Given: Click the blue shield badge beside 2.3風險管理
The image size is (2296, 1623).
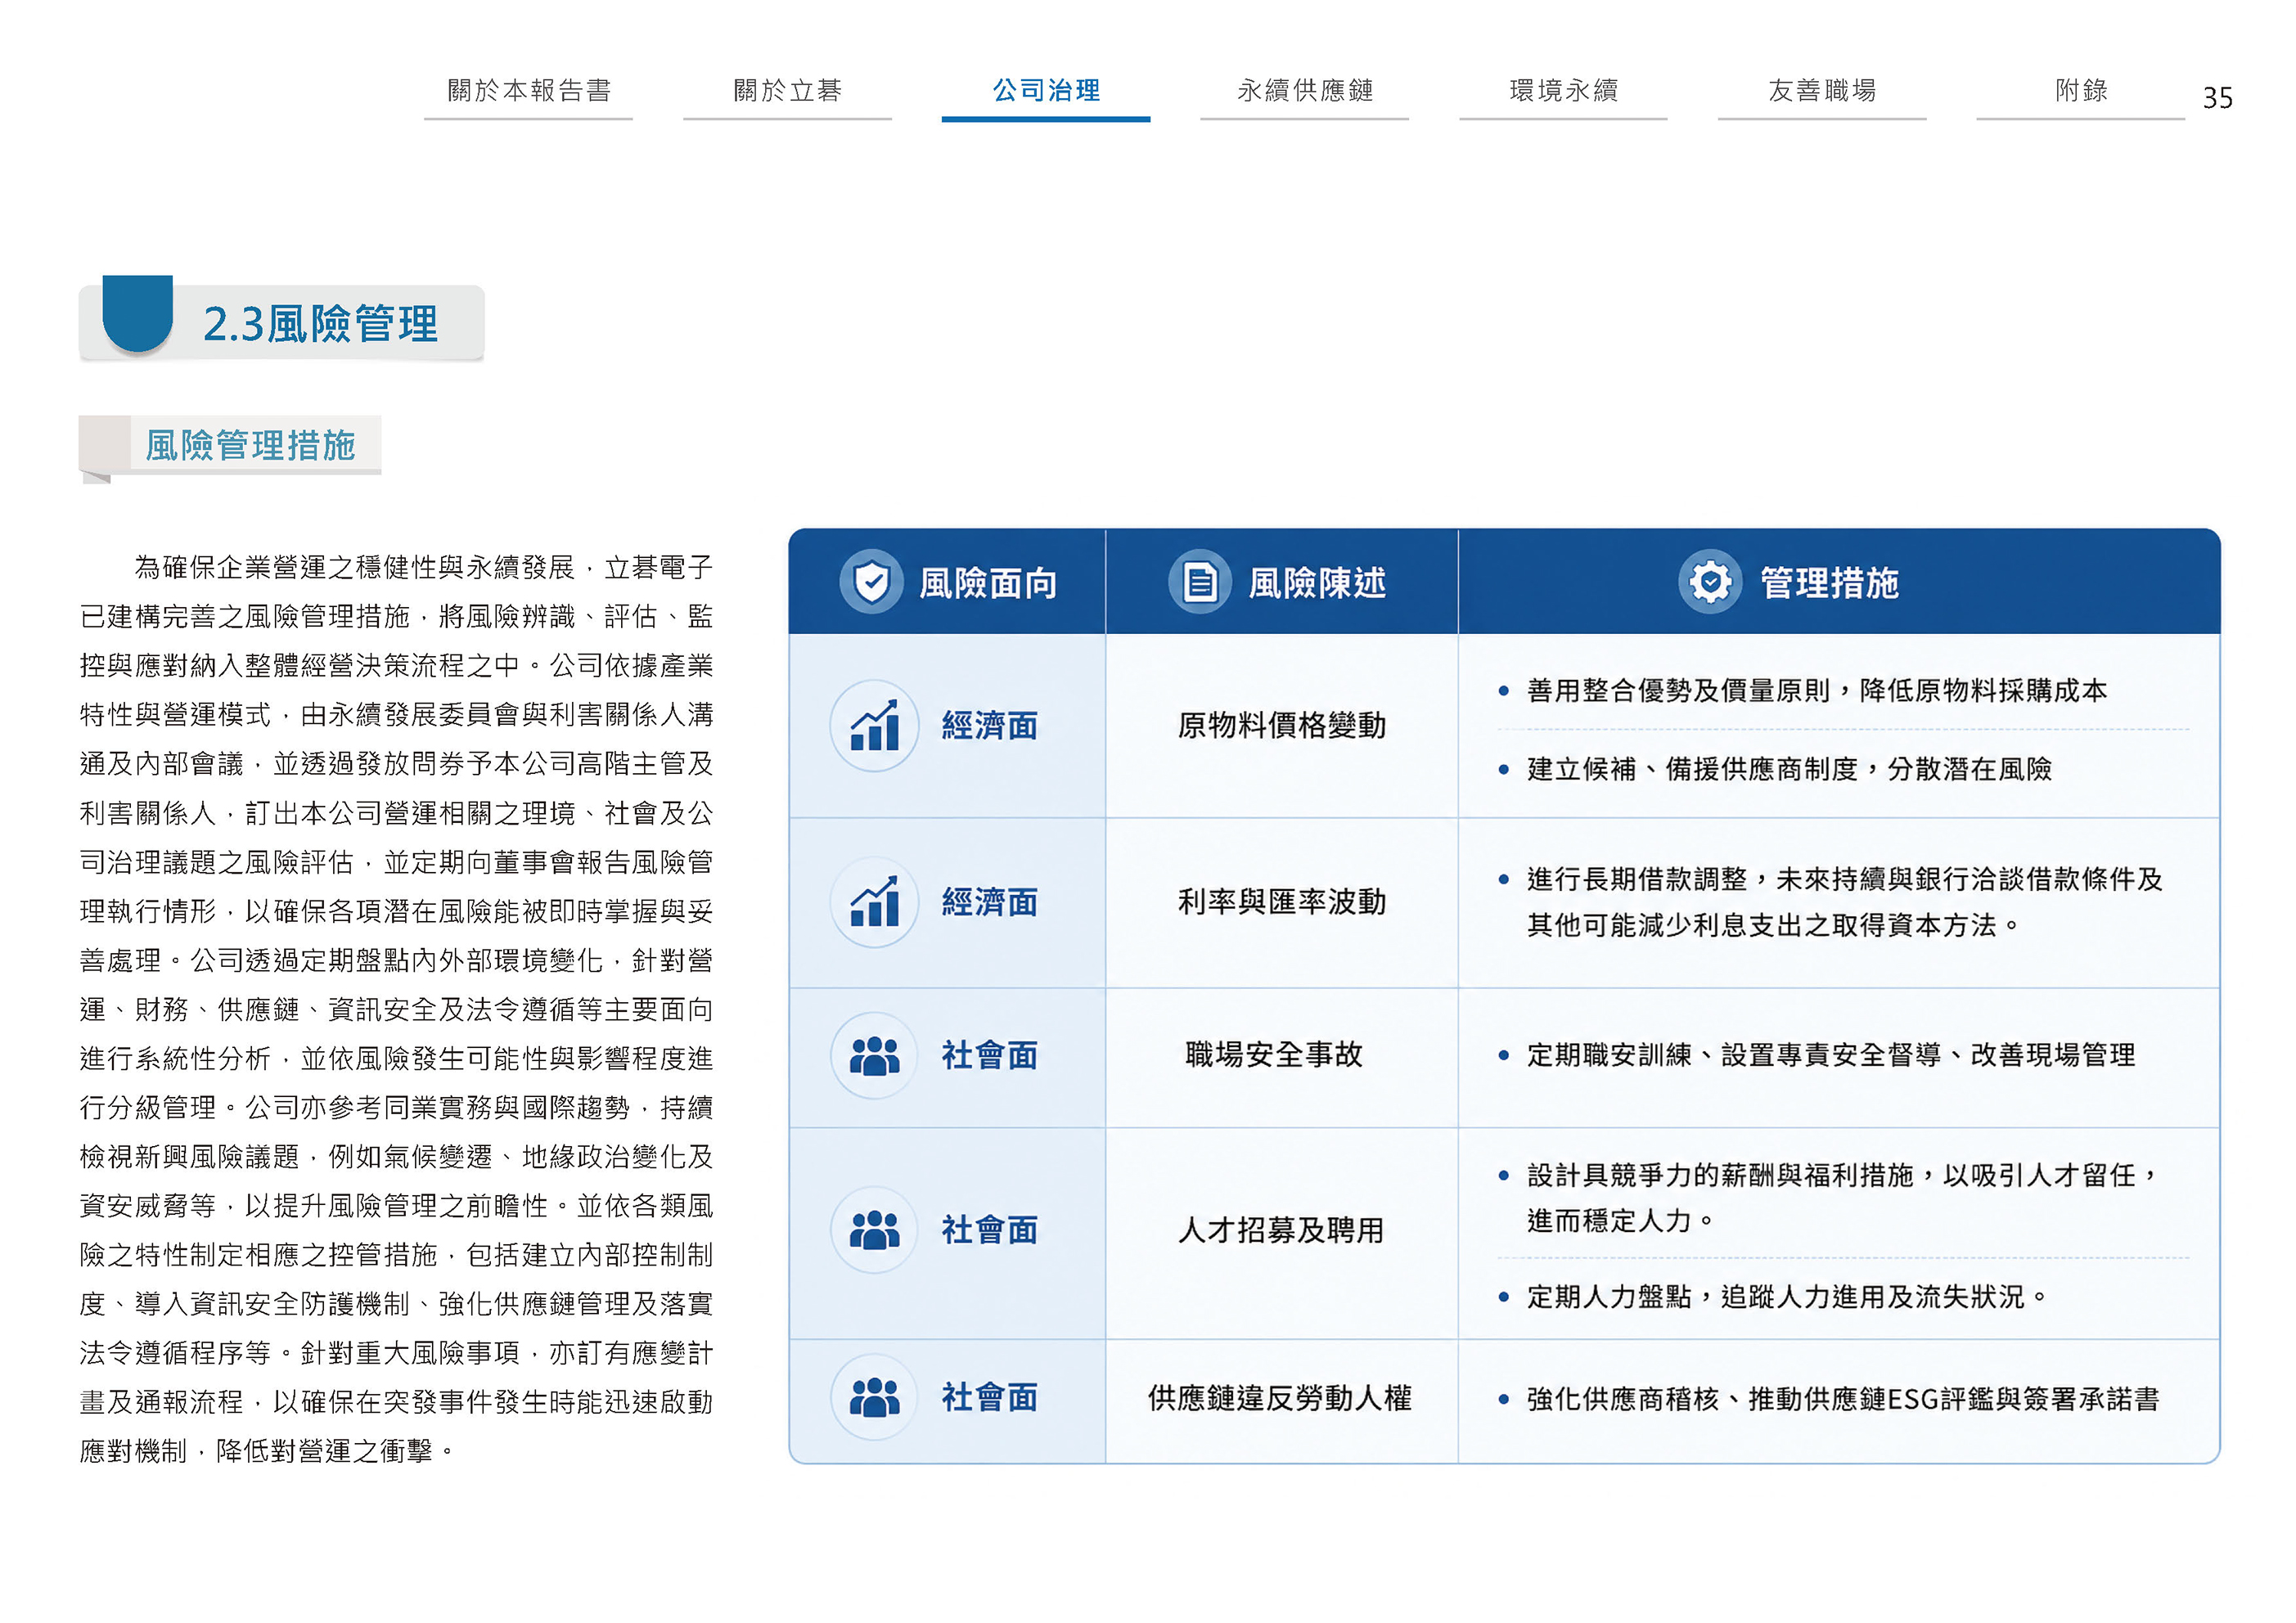Looking at the screenshot, I should 137,314.
